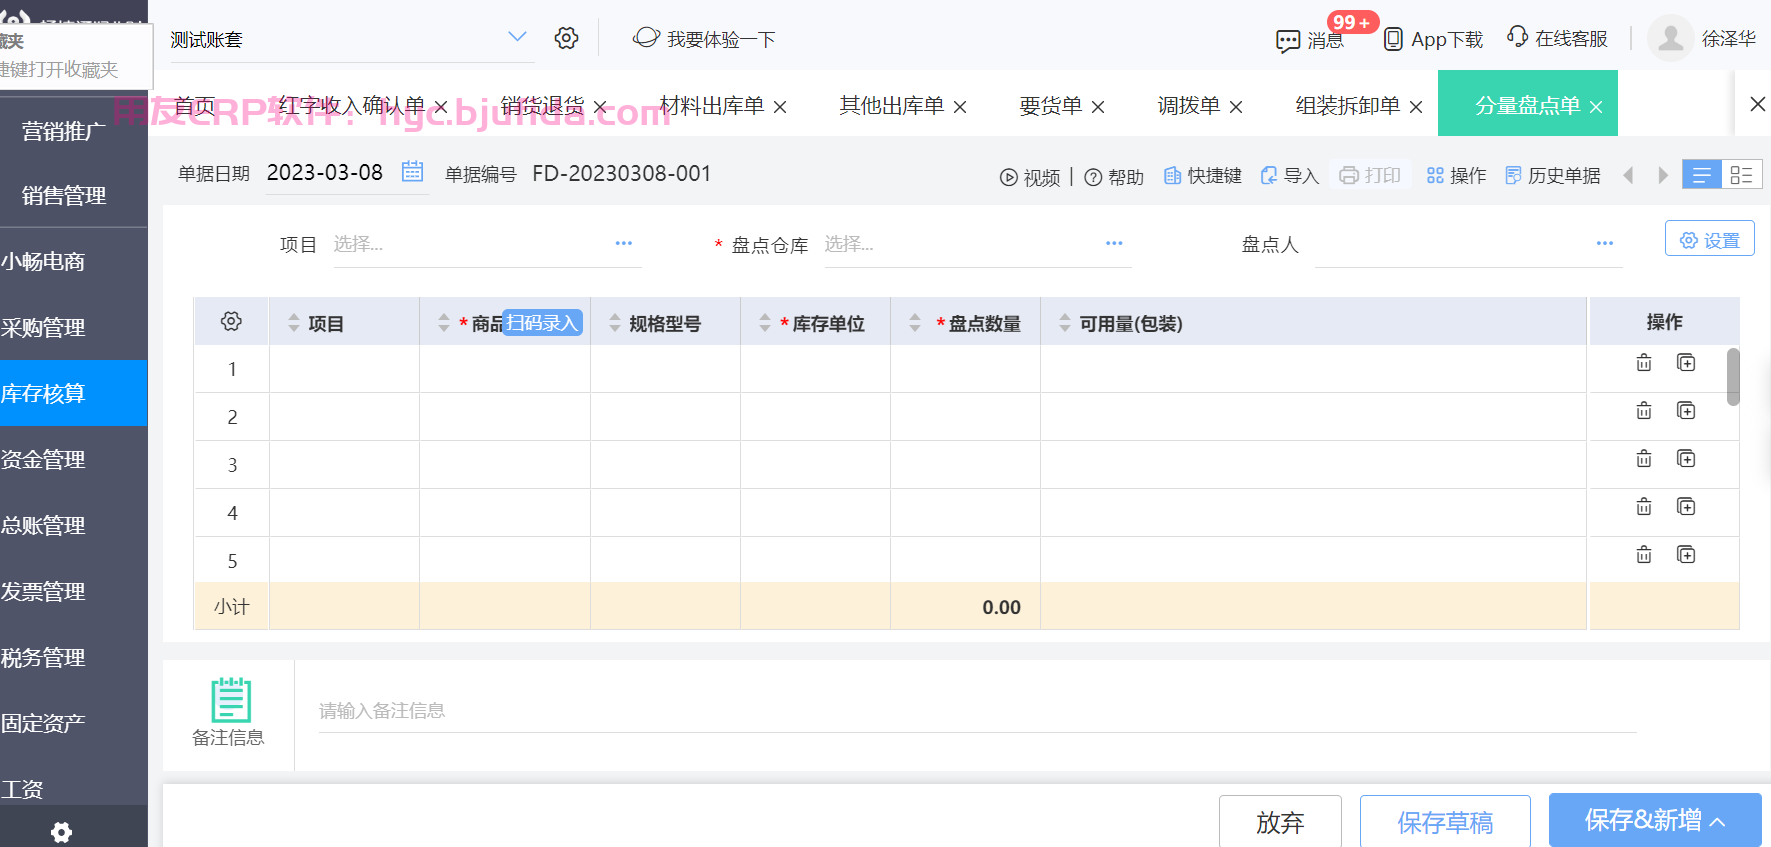Open the 帮助 help page

click(x=1114, y=177)
